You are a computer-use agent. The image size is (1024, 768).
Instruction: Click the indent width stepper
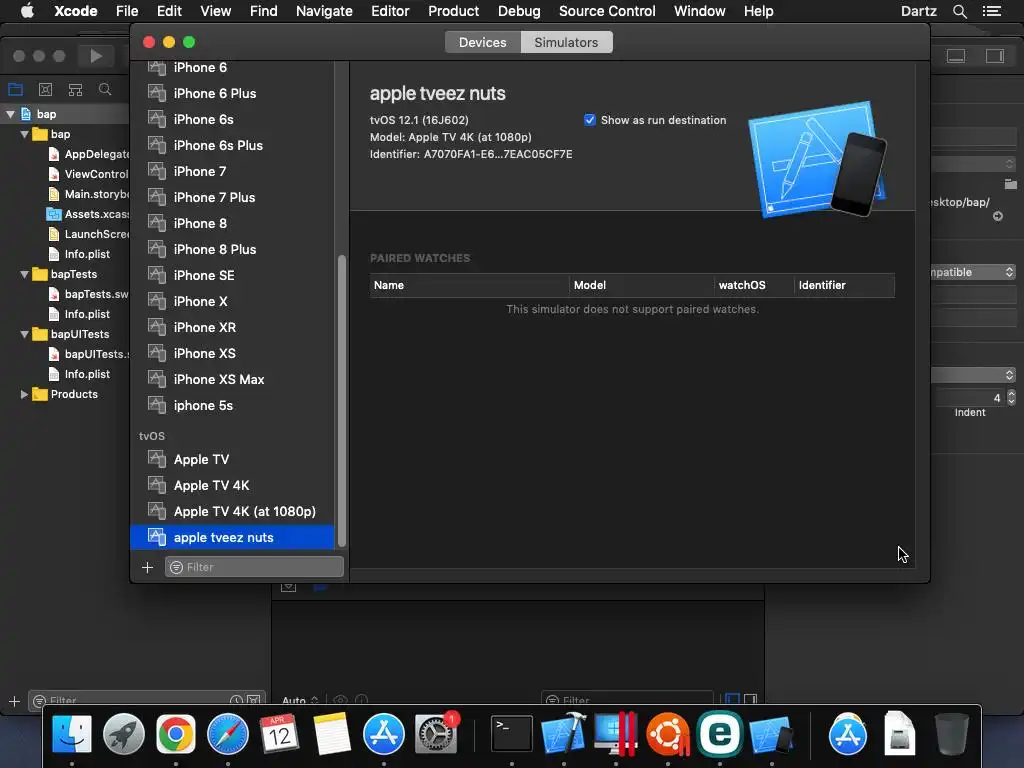coord(1011,398)
